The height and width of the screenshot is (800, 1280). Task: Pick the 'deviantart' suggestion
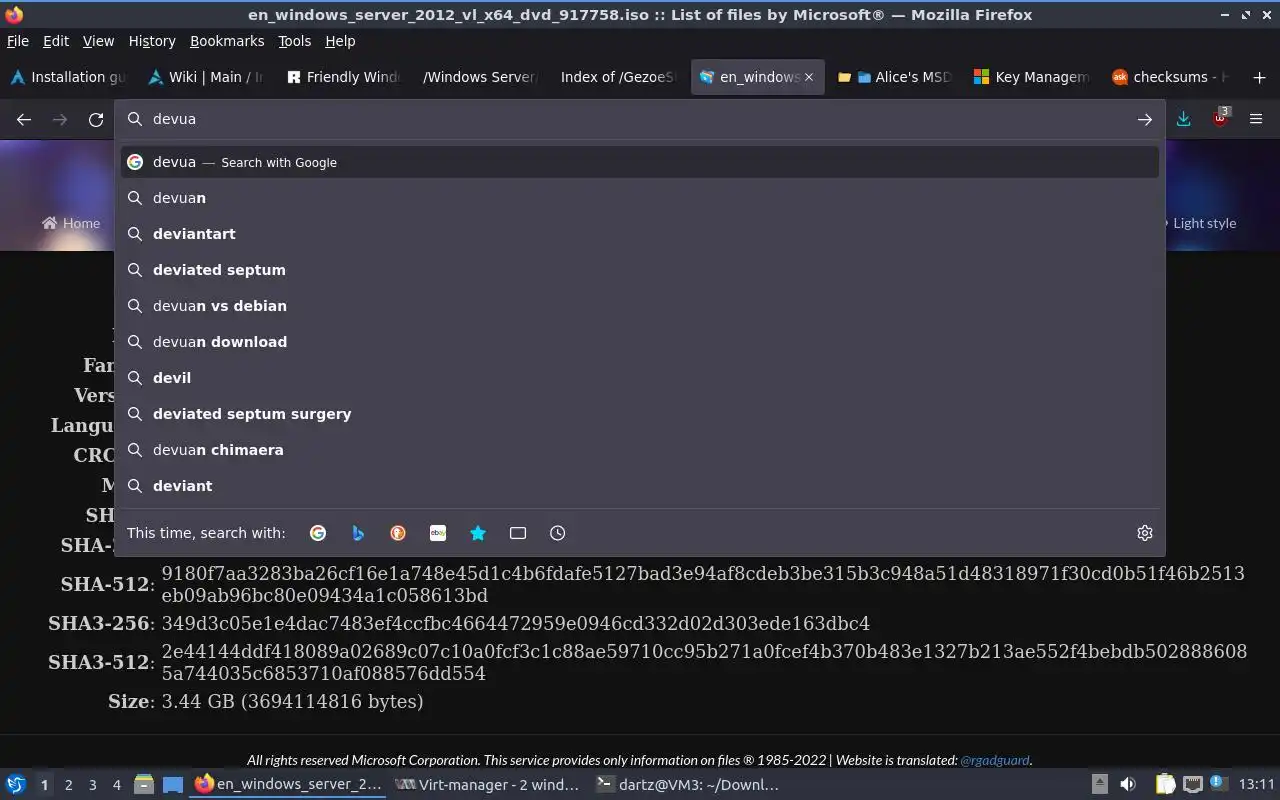[x=640, y=234]
